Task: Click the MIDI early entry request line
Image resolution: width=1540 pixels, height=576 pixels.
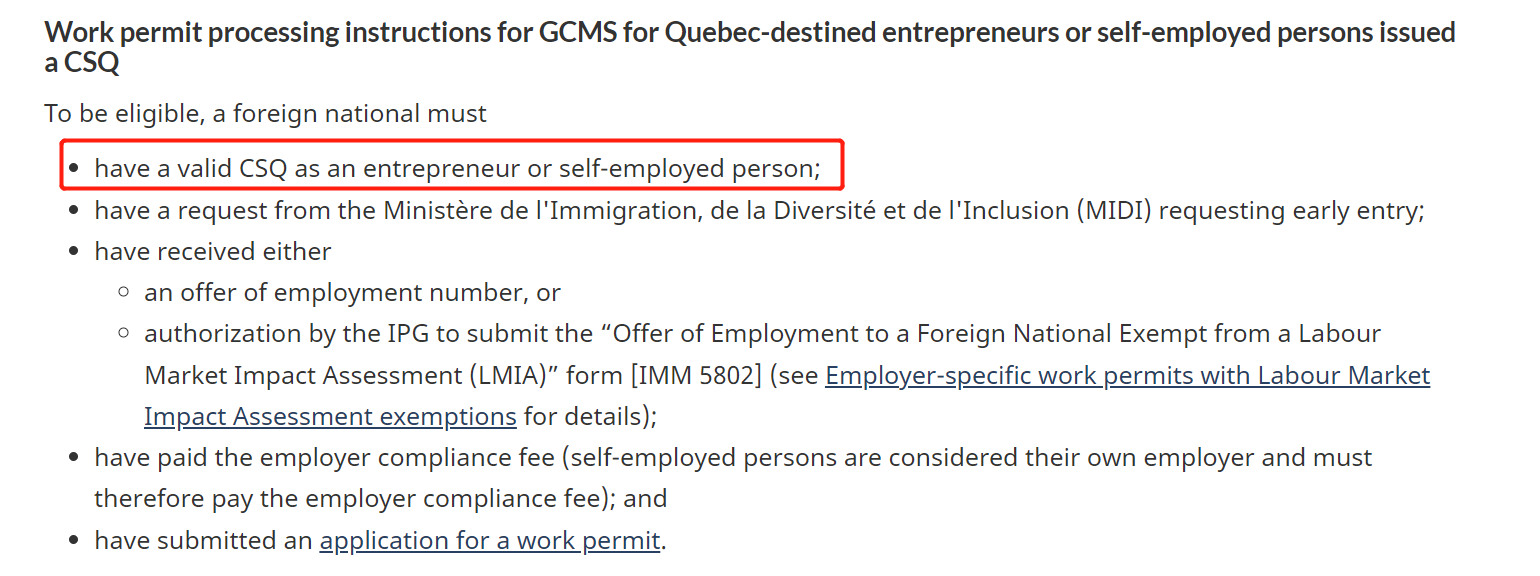Action: point(759,211)
